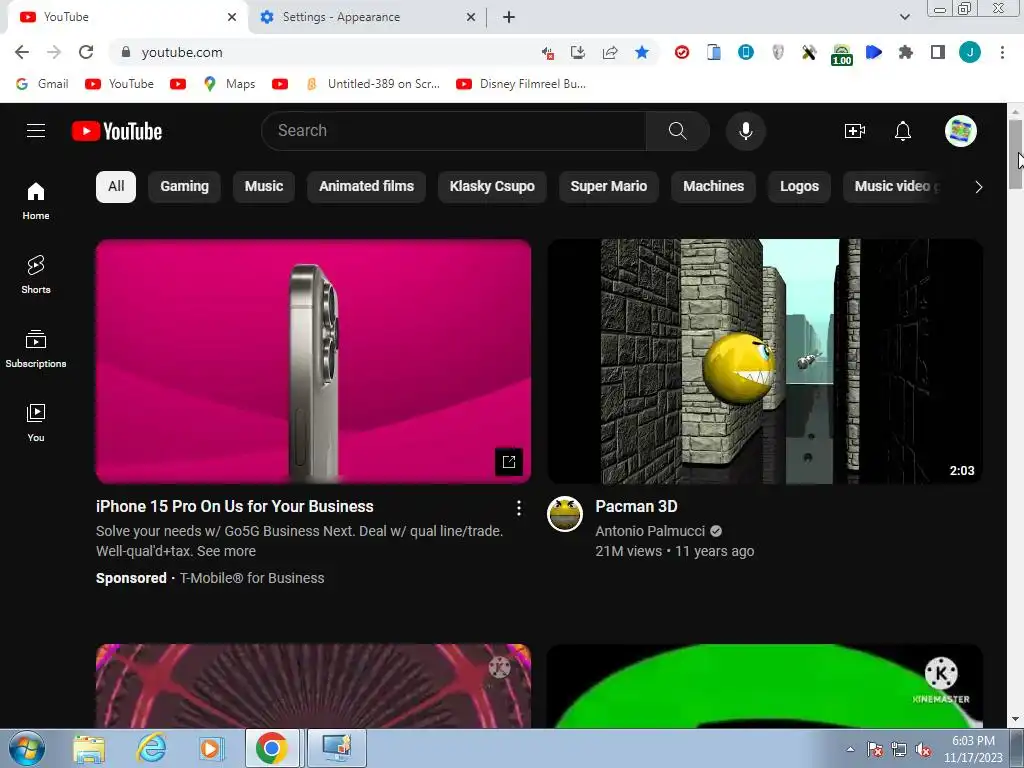Select the Music filter chip
This screenshot has height=768, width=1024.
(264, 187)
